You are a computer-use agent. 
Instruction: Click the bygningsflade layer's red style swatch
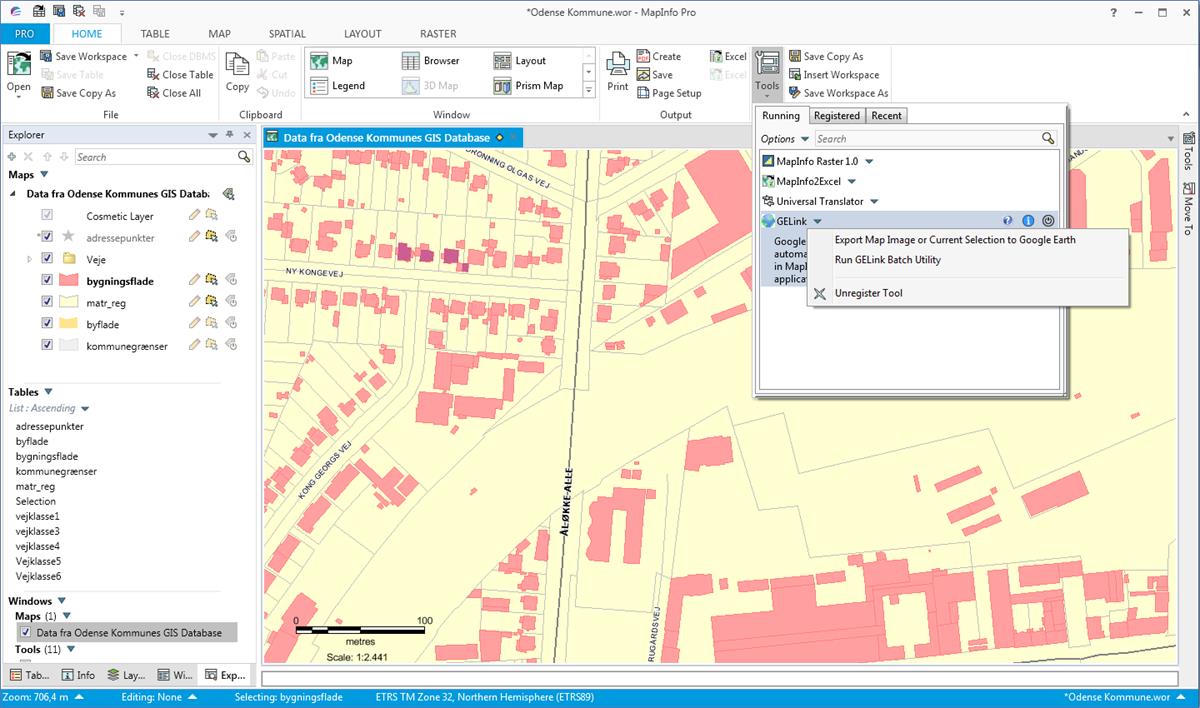pyautogui.click(x=69, y=281)
